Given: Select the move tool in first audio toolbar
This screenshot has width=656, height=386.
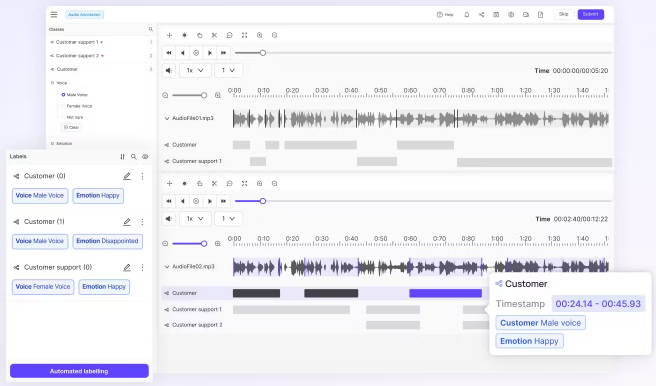Looking at the screenshot, I should pyautogui.click(x=169, y=36).
